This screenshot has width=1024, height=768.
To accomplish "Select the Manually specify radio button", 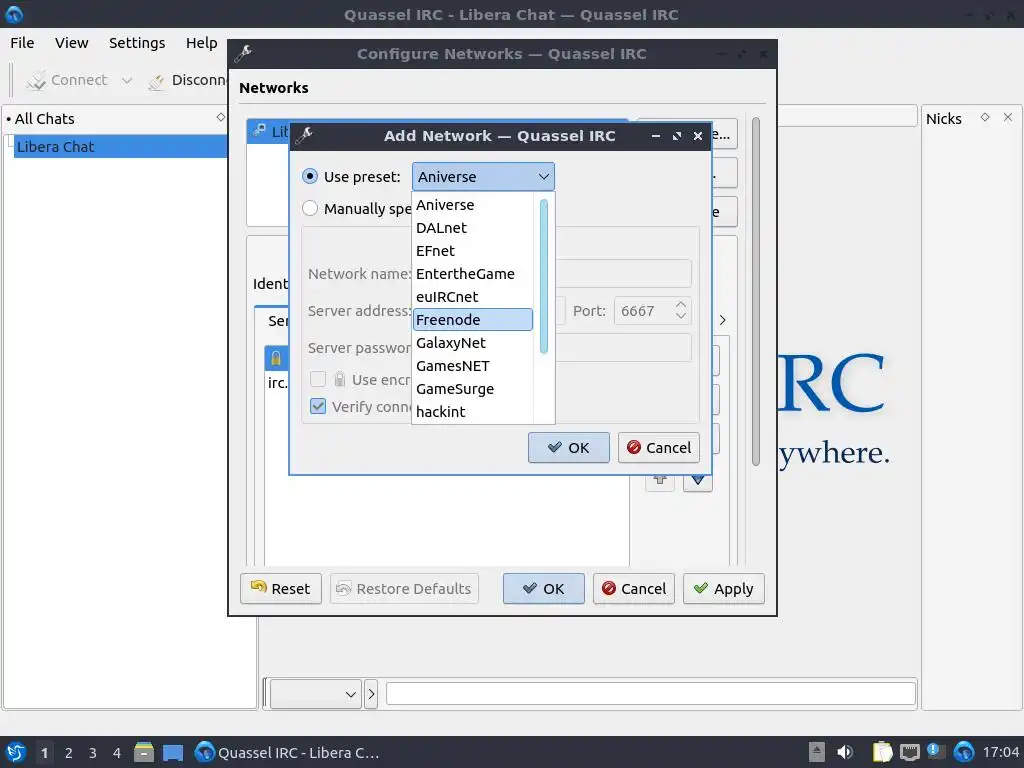I will (x=310, y=208).
